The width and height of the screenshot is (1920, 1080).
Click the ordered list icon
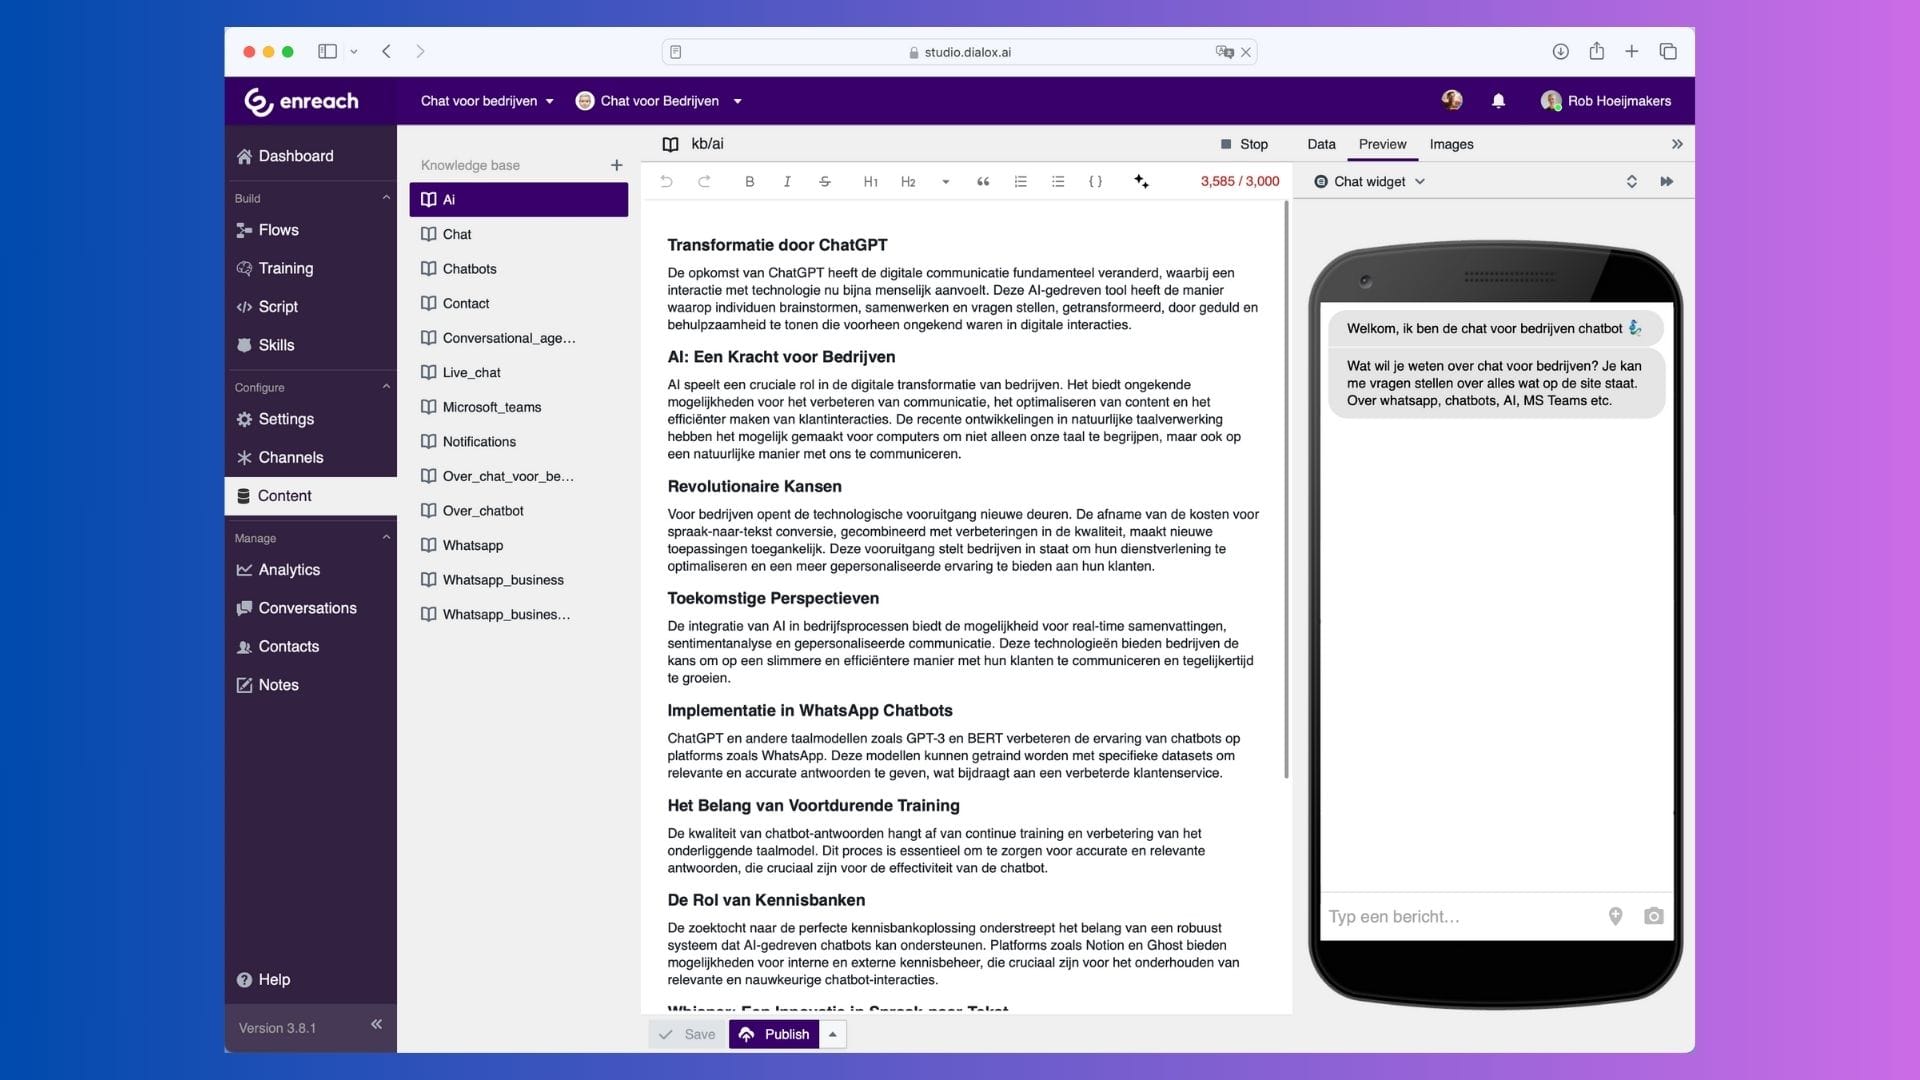pos(1021,181)
